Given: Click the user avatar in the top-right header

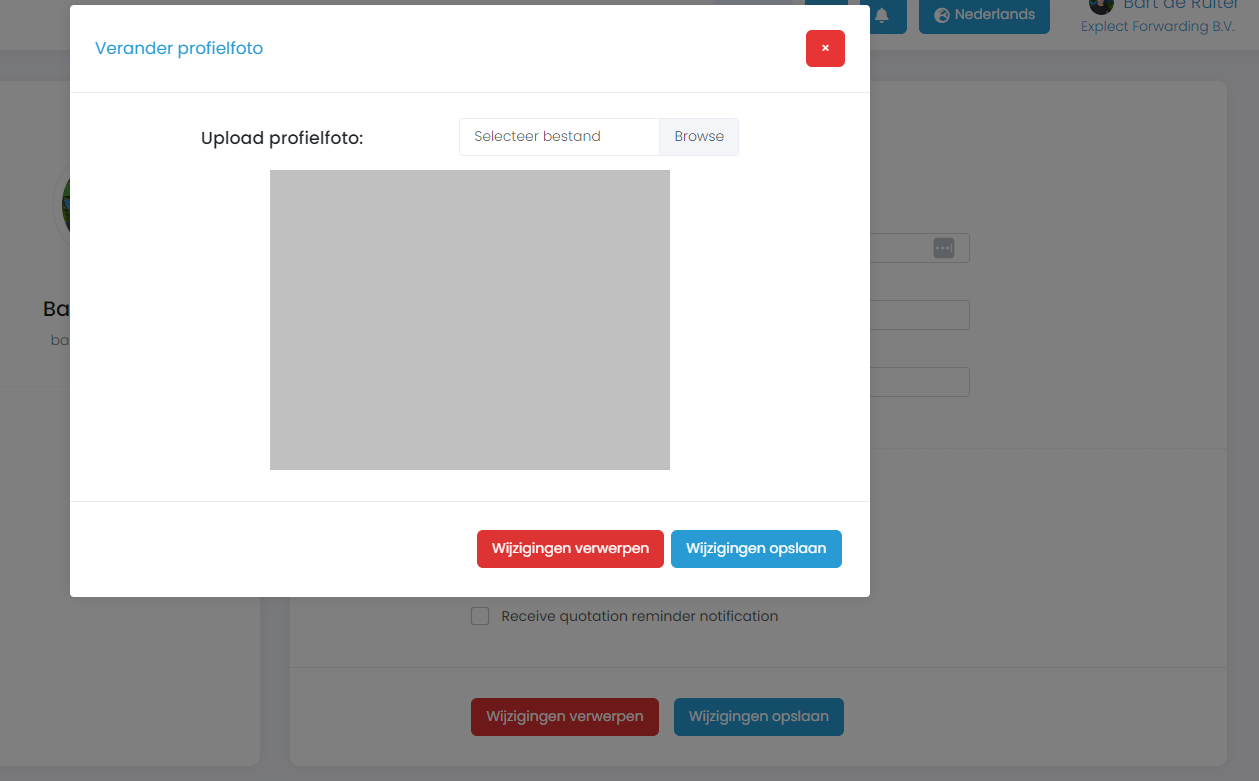Looking at the screenshot, I should click(1101, 6).
